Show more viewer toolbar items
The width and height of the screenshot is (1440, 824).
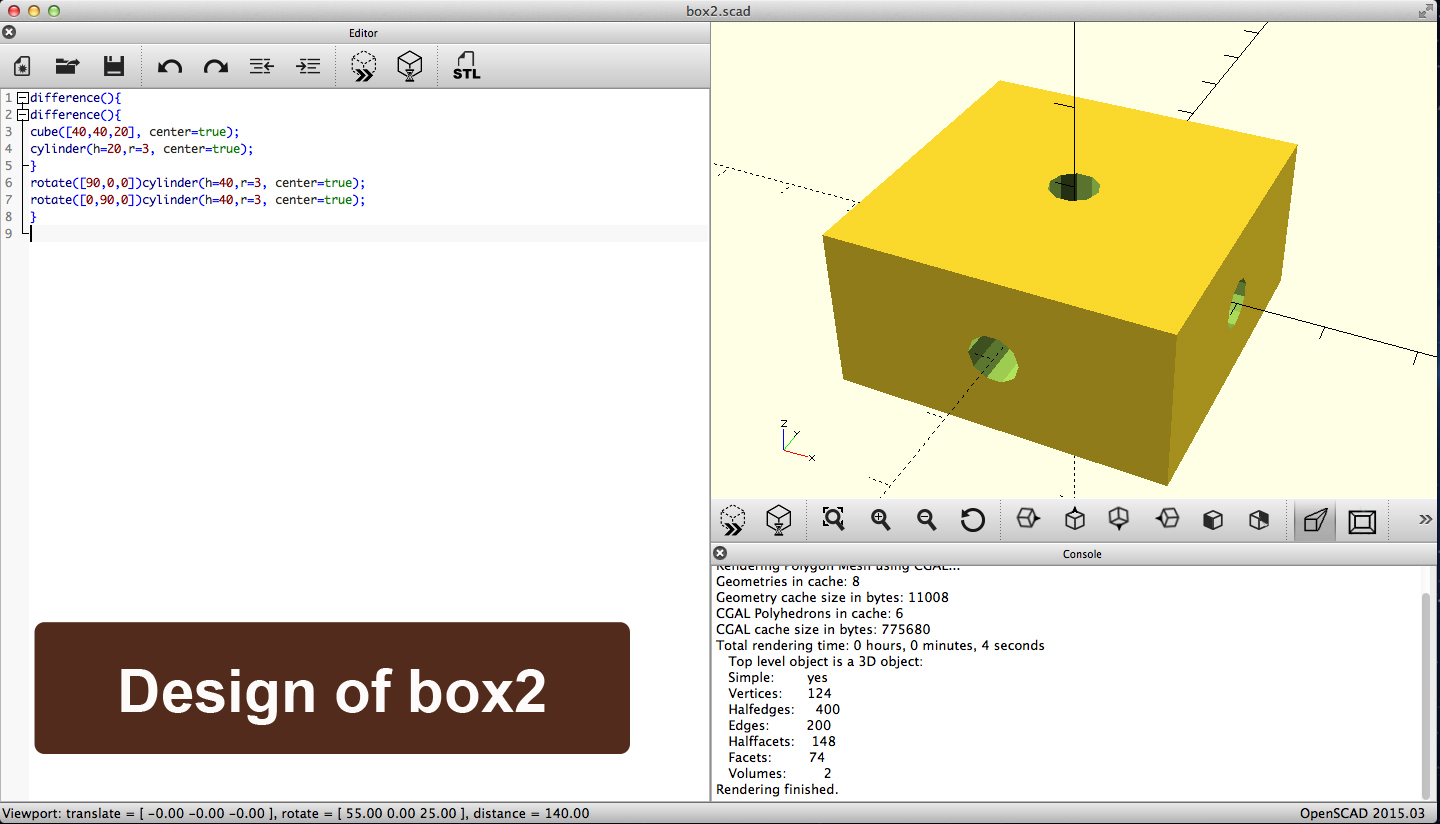pyautogui.click(x=1426, y=519)
